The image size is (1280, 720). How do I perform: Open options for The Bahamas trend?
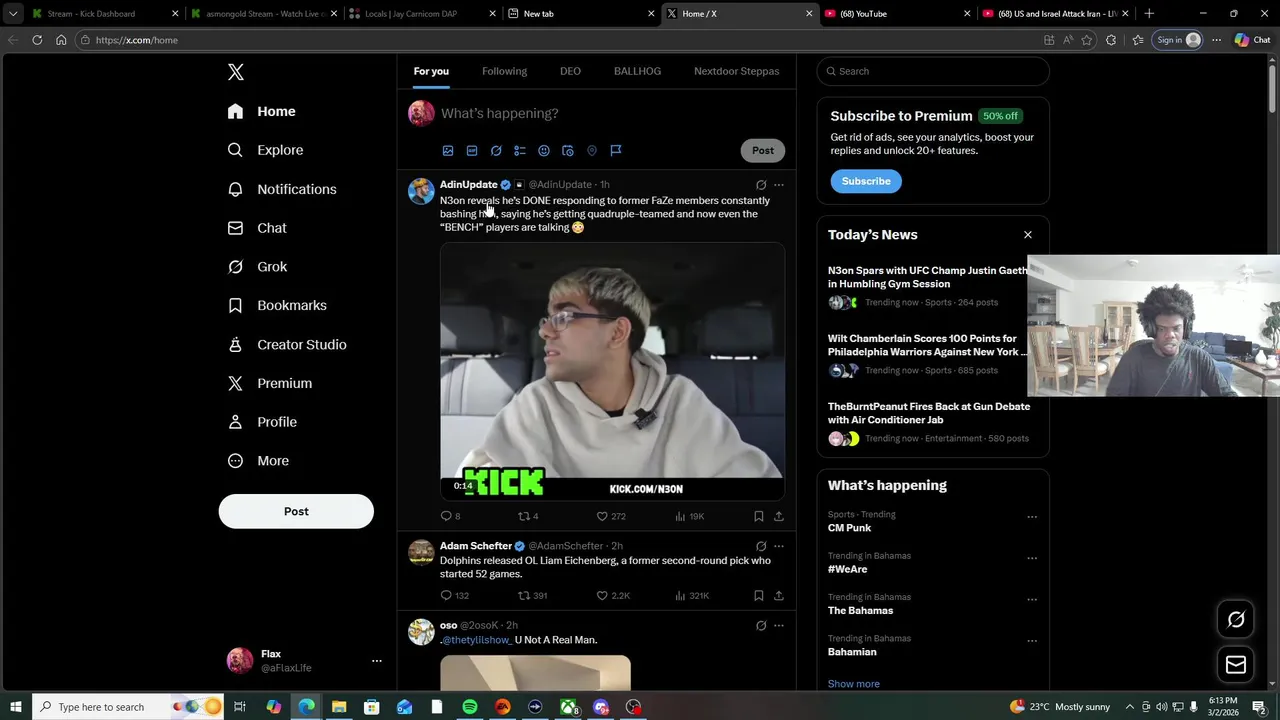[x=1032, y=600]
